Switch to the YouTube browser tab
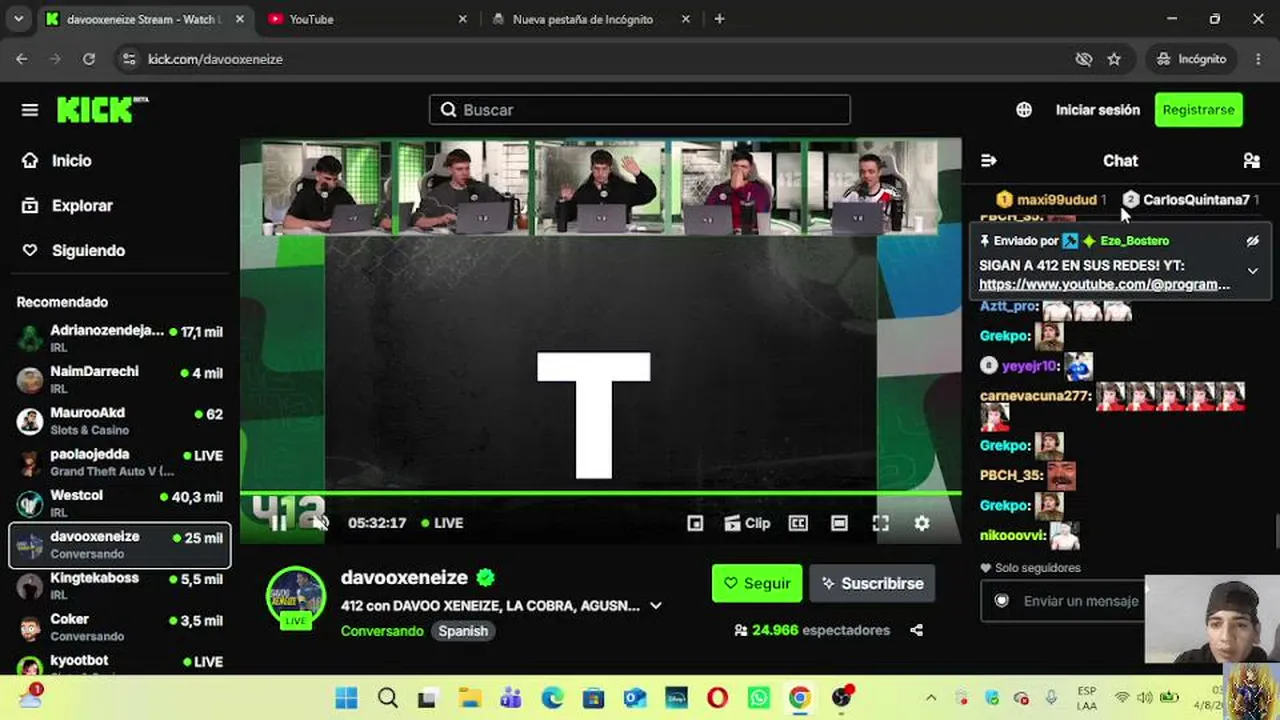 [367, 19]
